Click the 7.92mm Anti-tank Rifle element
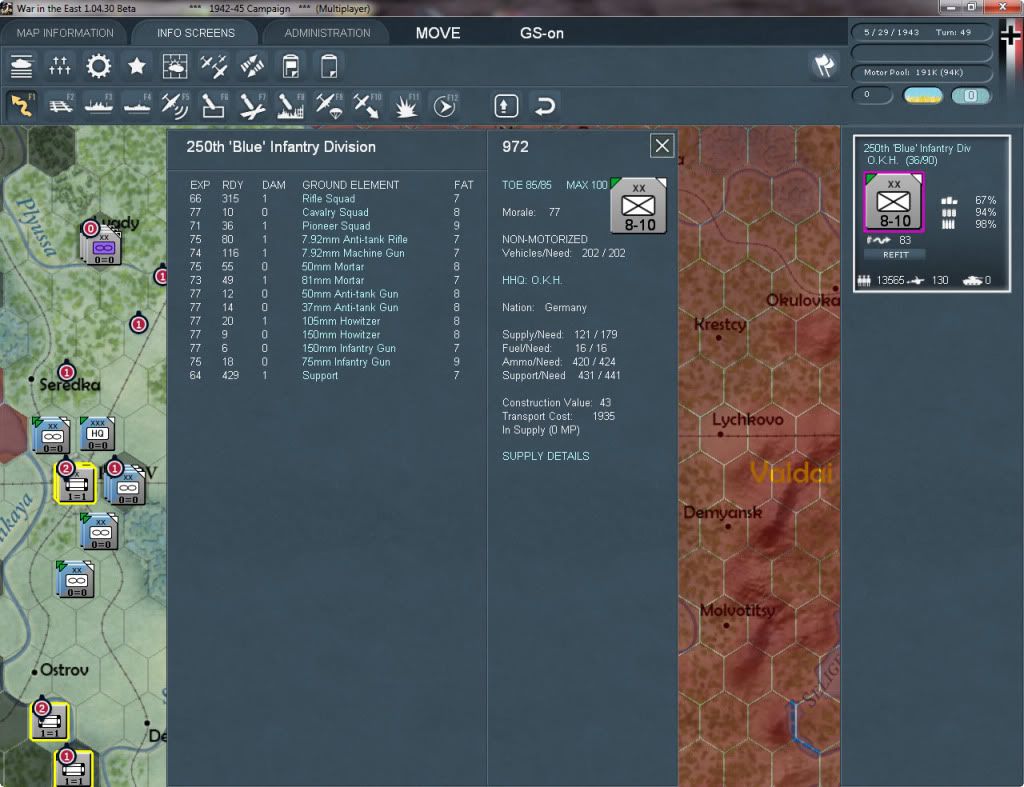The width and height of the screenshot is (1024, 787). pos(355,240)
